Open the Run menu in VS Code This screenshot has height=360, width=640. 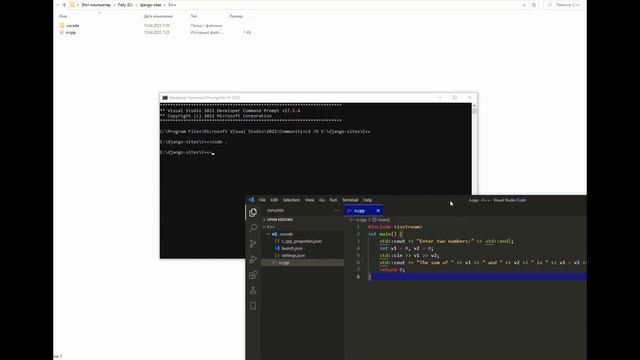[333, 200]
